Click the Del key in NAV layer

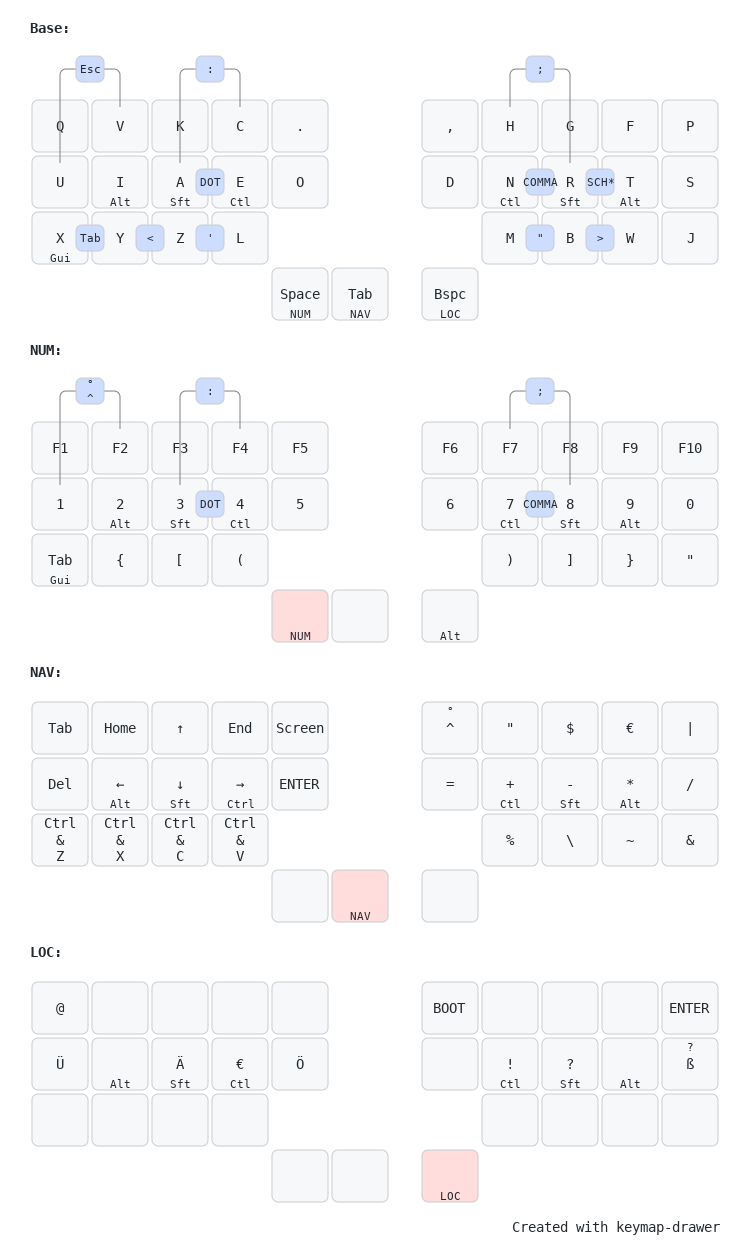coord(60,784)
